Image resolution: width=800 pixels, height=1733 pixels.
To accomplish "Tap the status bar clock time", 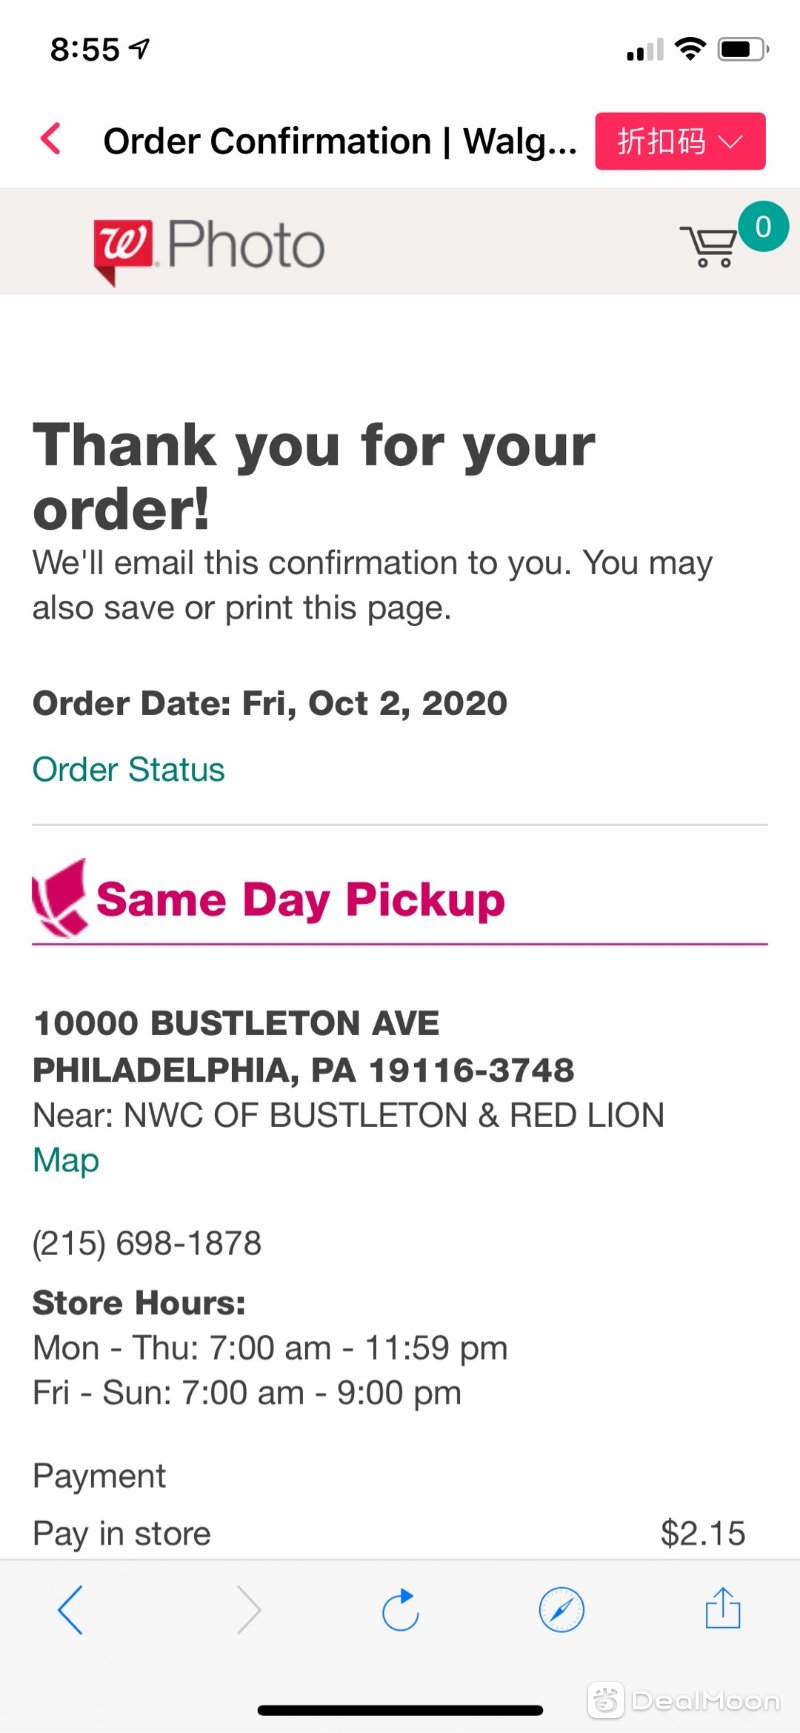I will coord(85,49).
